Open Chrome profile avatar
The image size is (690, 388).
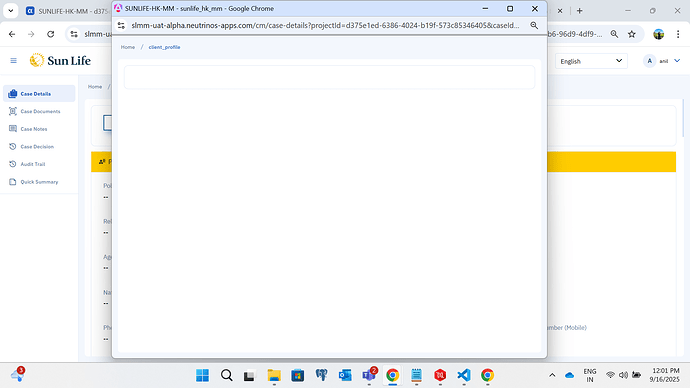[x=659, y=34]
